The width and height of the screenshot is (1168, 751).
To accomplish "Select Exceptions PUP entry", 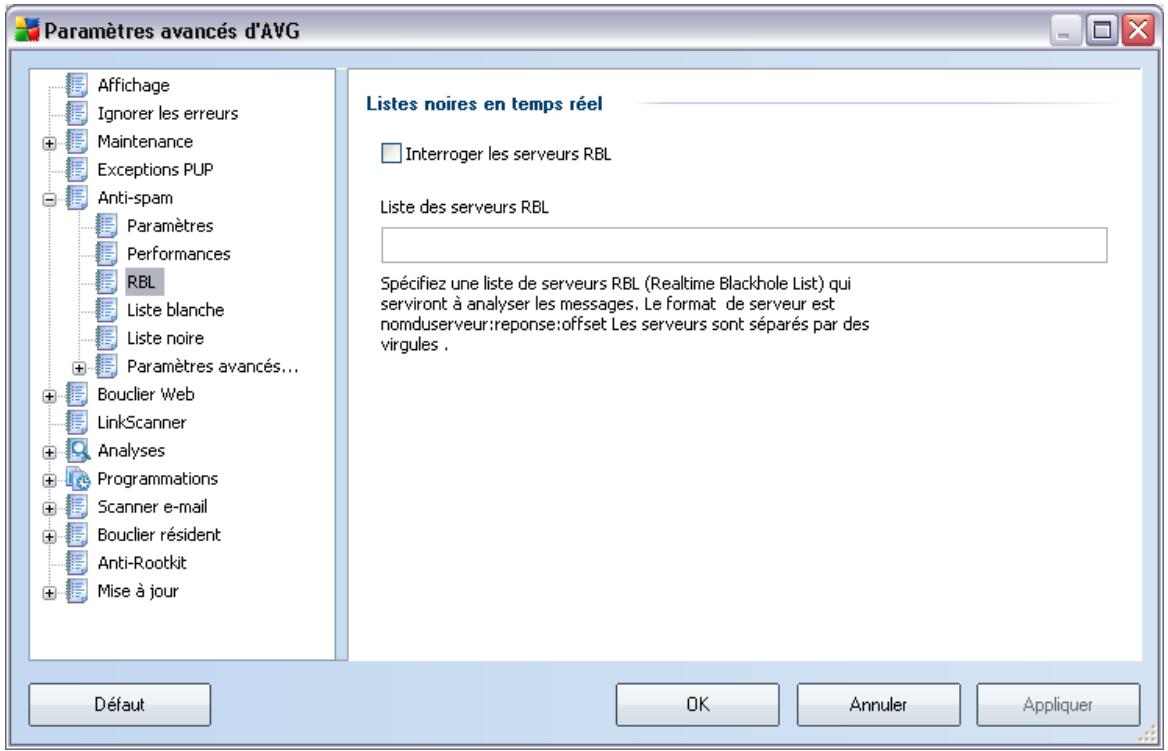I will coord(155,169).
